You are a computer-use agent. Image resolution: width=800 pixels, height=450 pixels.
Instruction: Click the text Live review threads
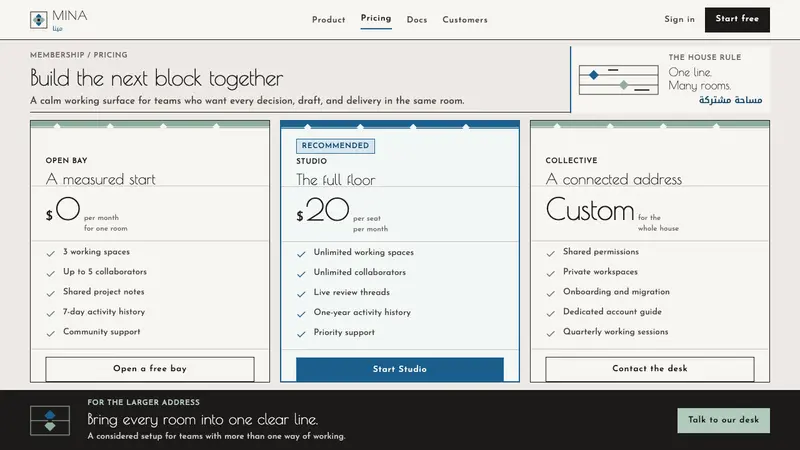352,292
